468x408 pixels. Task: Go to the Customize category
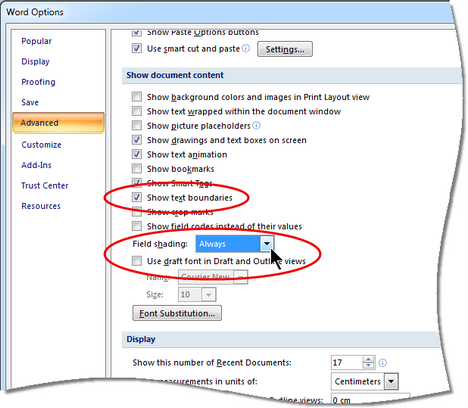tap(41, 145)
